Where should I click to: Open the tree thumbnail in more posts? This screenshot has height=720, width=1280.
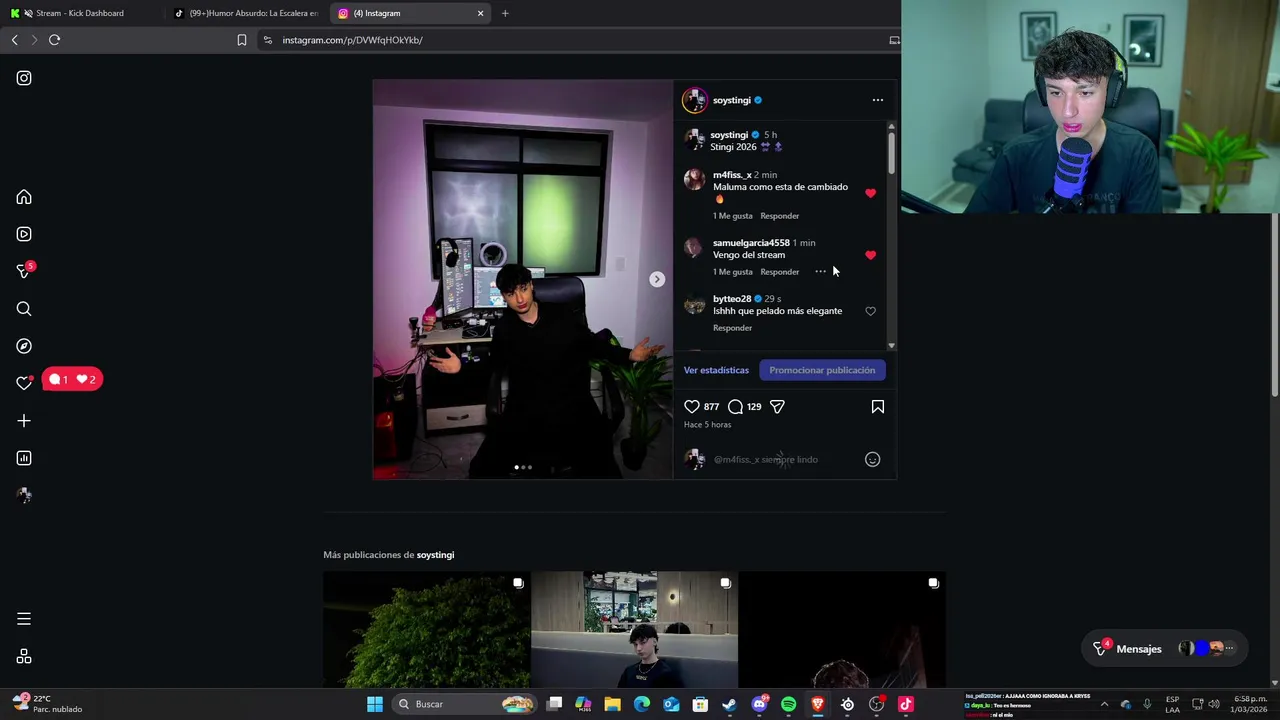click(x=427, y=630)
